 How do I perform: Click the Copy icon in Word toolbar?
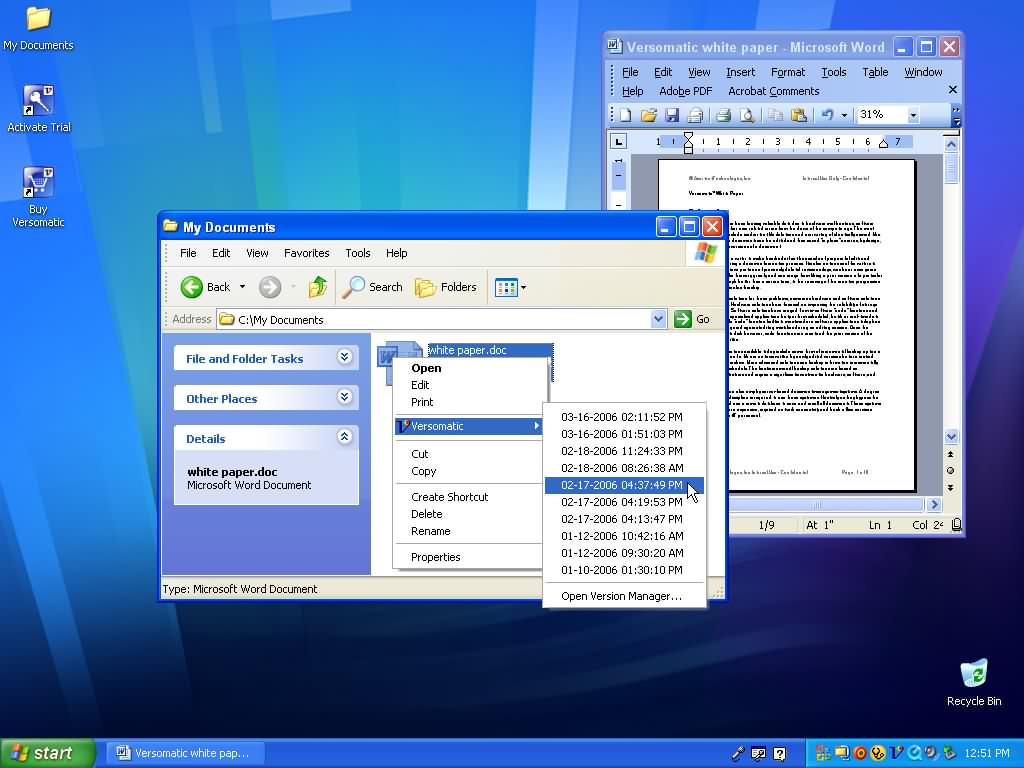[x=775, y=116]
